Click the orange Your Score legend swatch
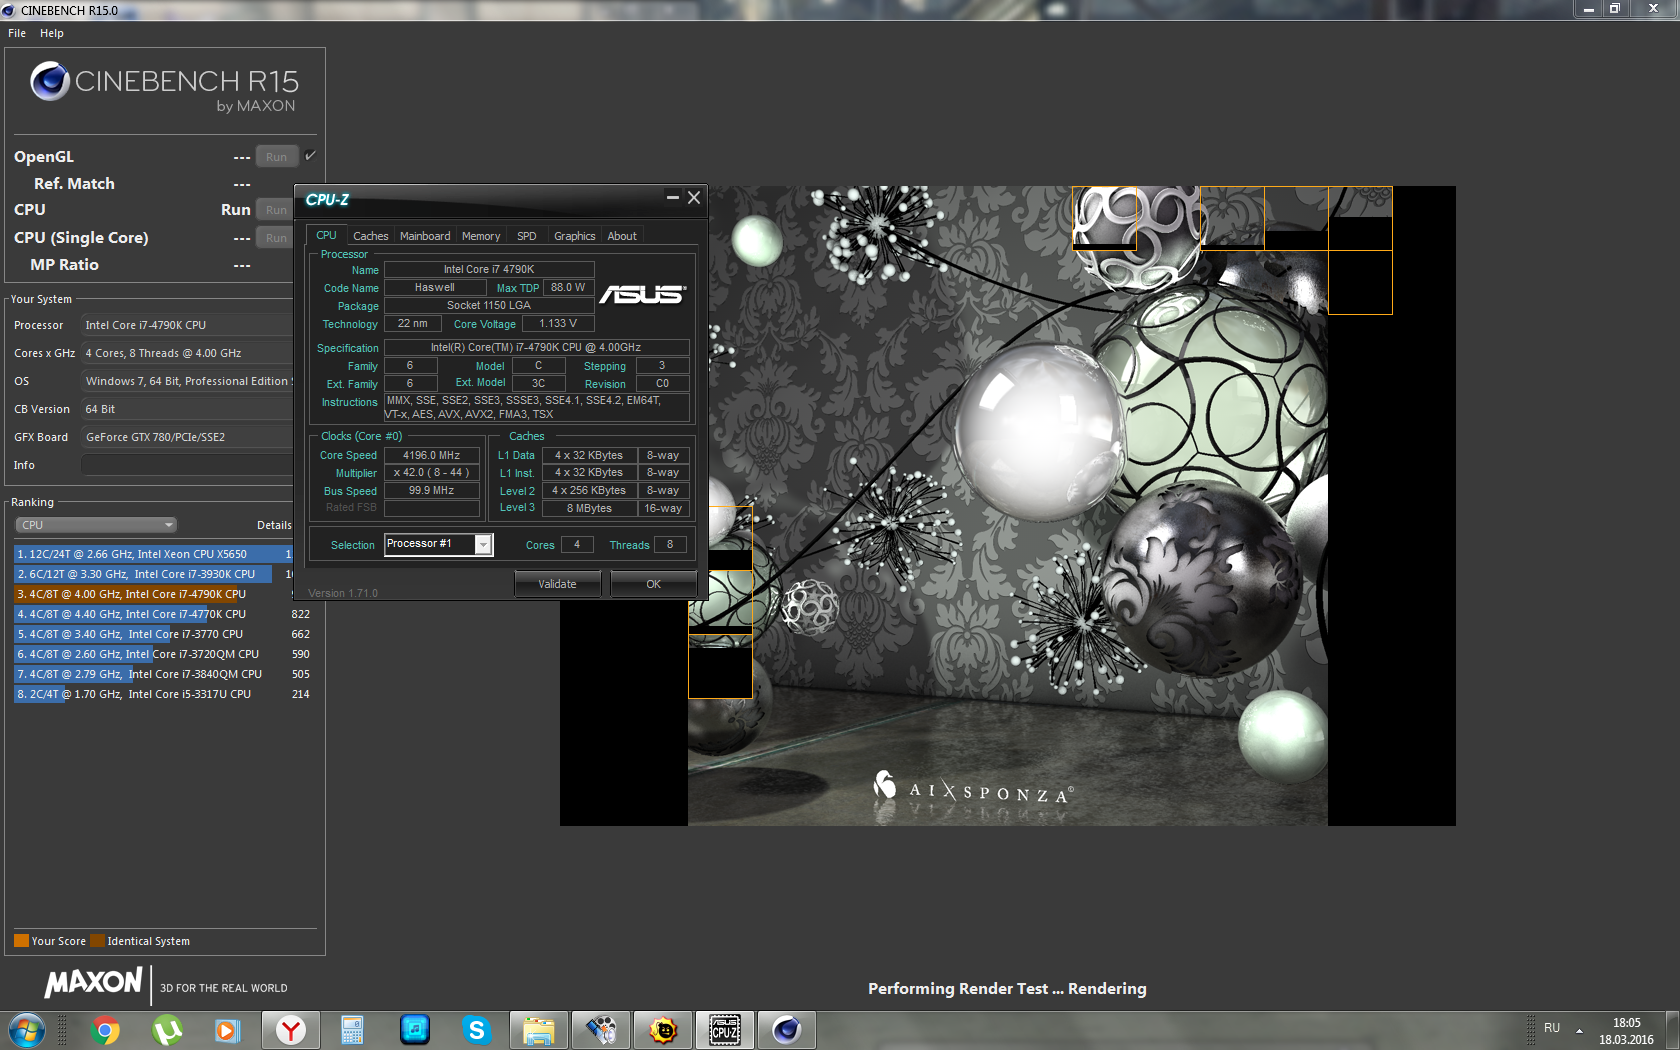 (21, 940)
